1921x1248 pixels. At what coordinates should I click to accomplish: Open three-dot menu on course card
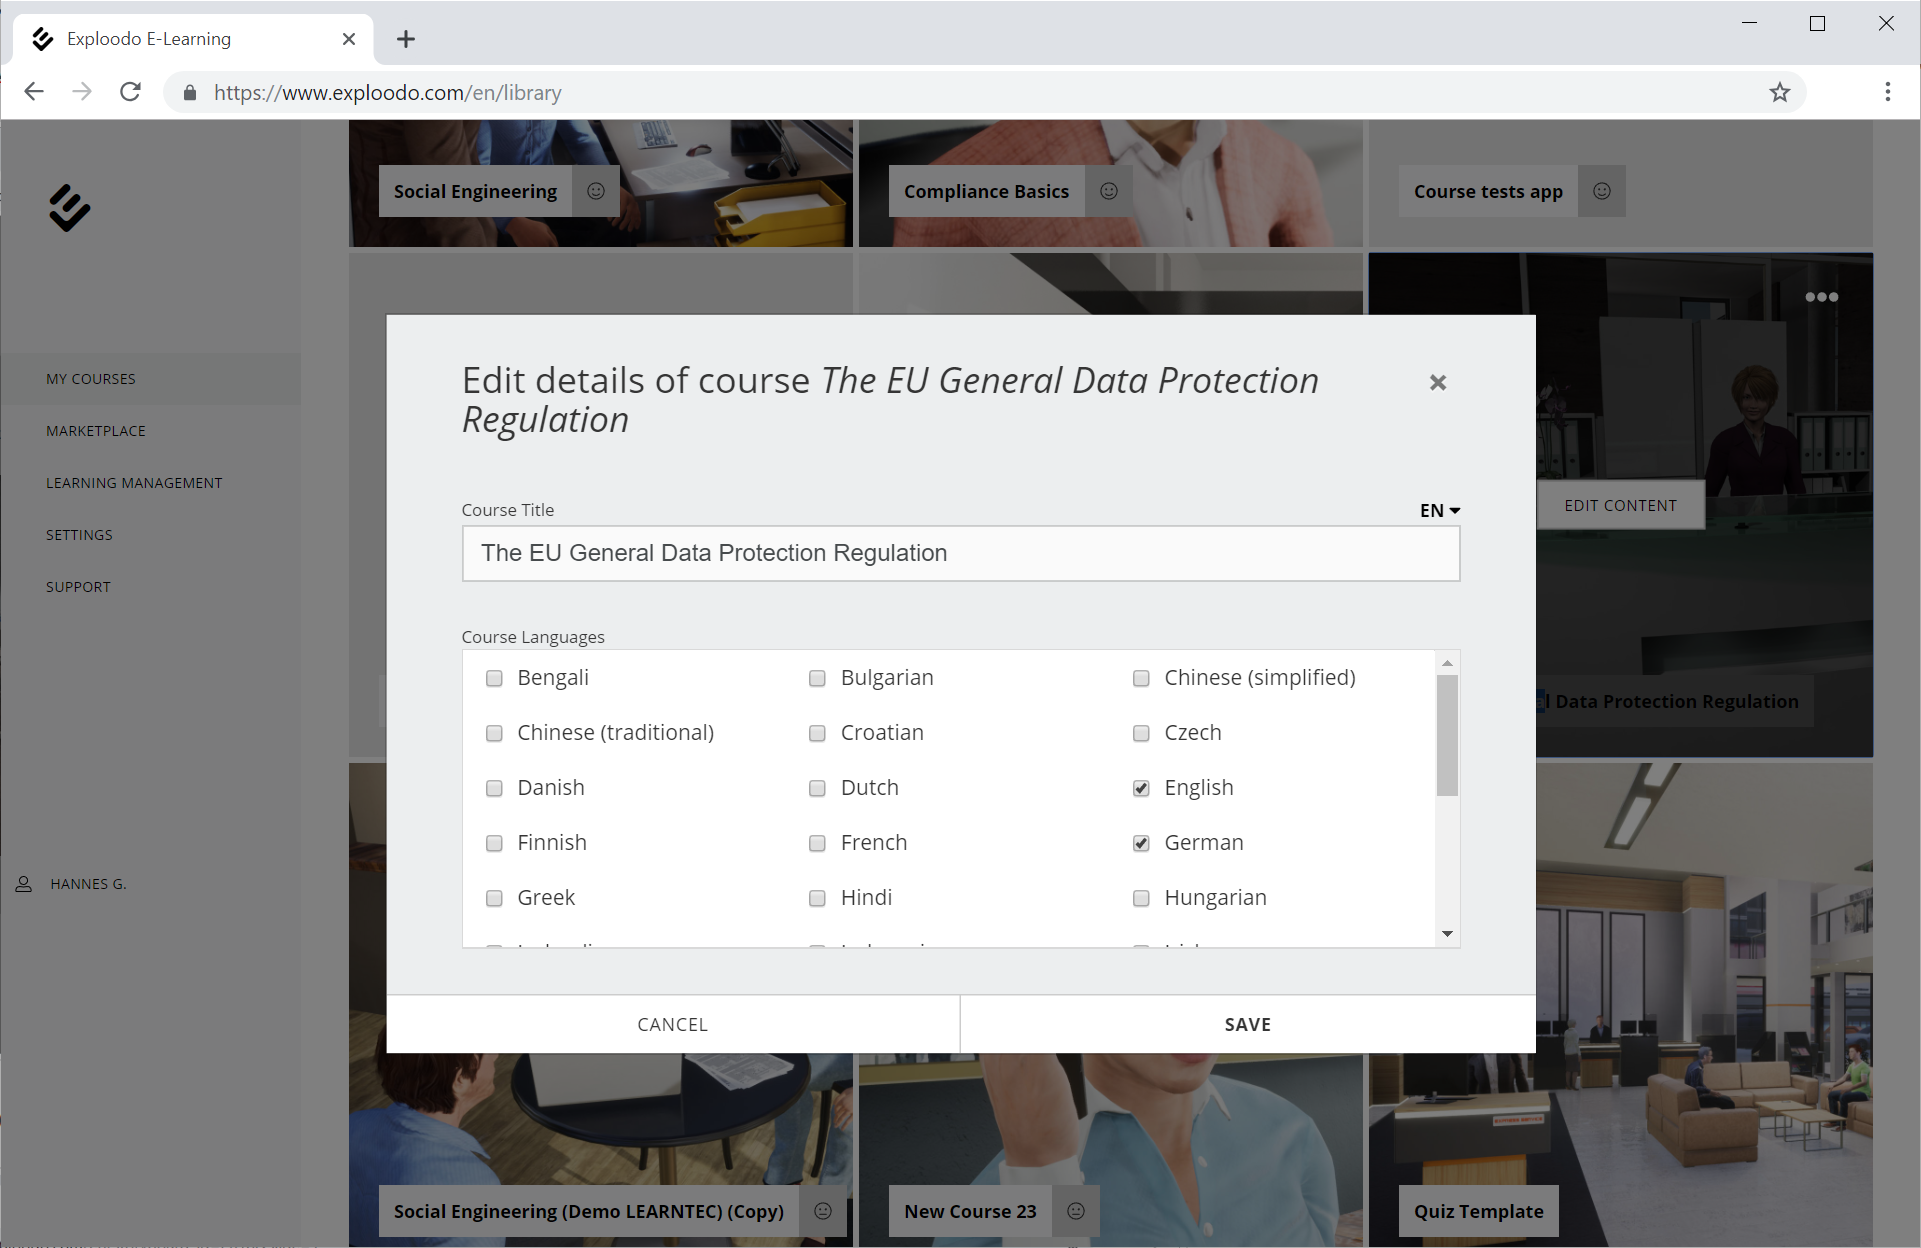point(1821,297)
